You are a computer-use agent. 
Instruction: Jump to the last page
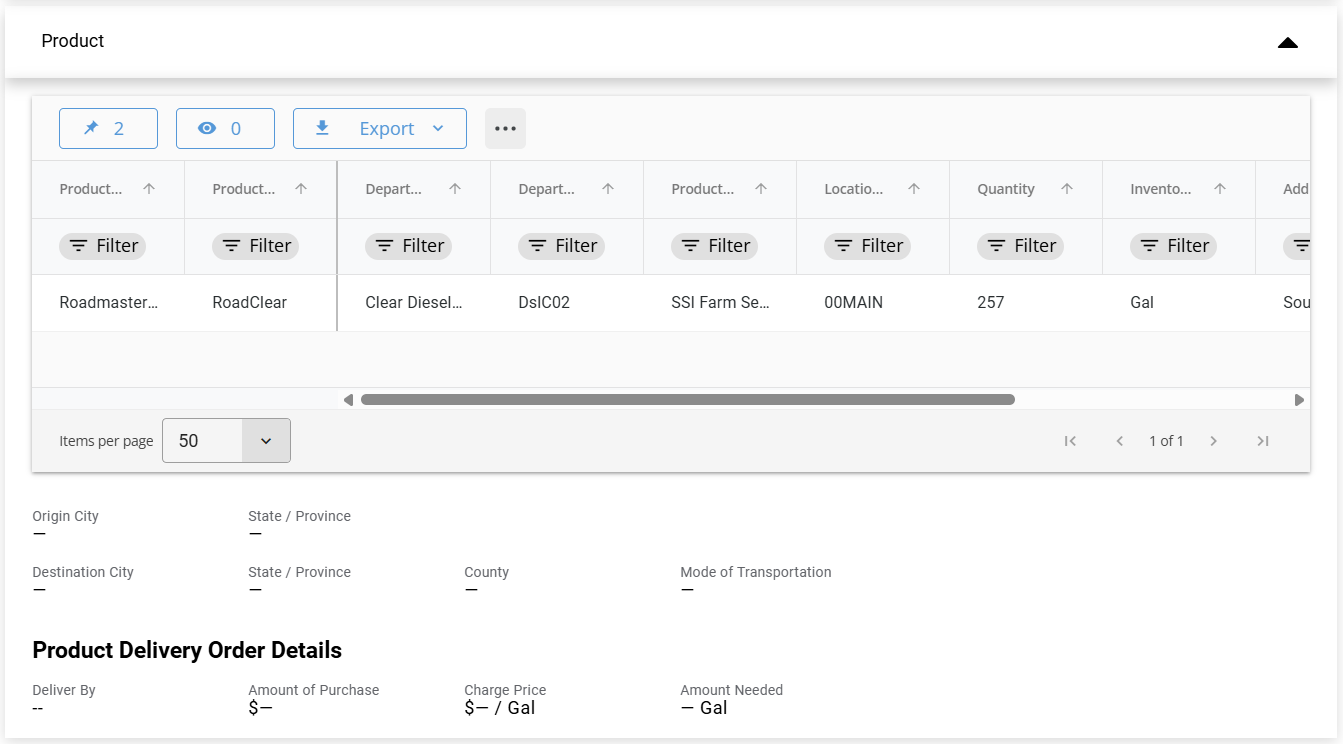[x=1263, y=441]
